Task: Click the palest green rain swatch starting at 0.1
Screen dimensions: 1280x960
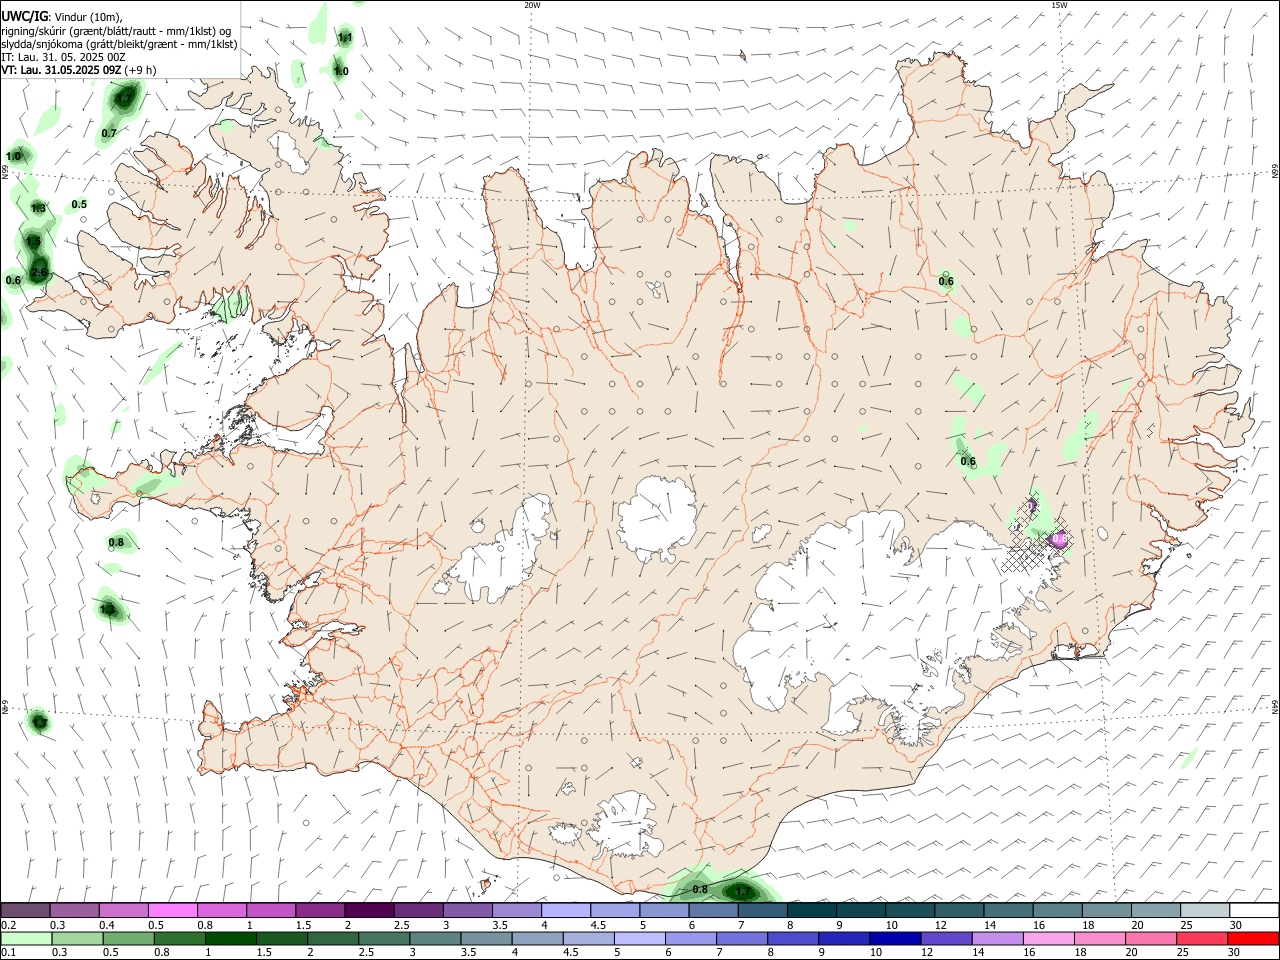Action: point(25,938)
